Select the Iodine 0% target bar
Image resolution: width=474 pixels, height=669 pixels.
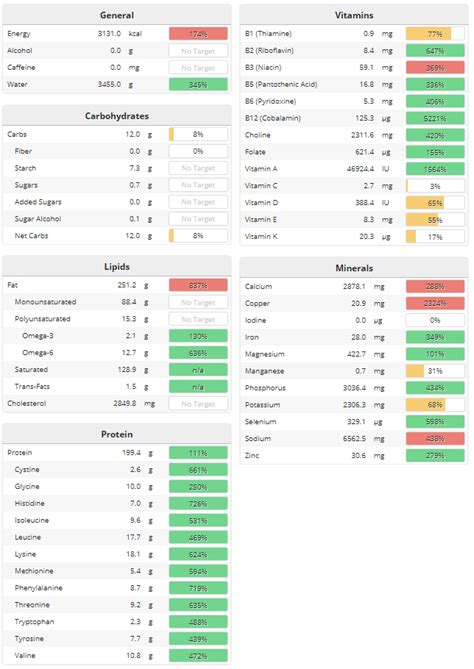(x=435, y=320)
